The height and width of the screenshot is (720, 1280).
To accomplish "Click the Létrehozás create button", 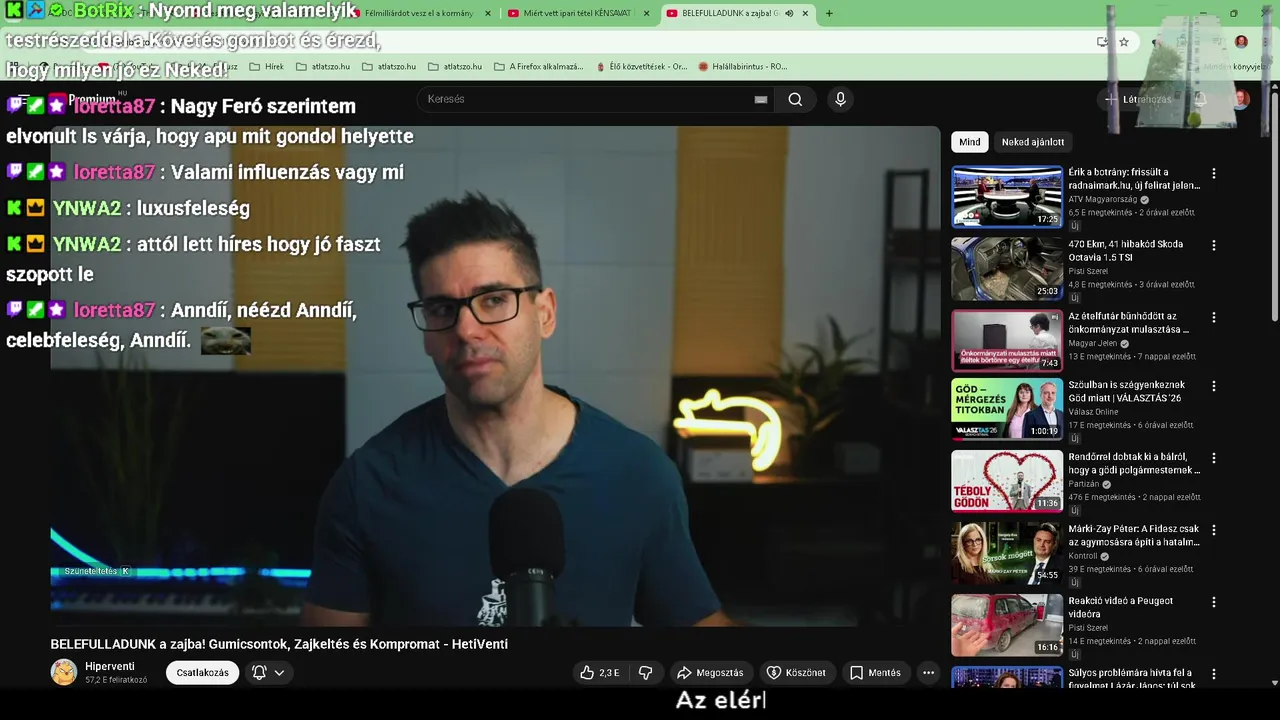I will pos(1138,99).
